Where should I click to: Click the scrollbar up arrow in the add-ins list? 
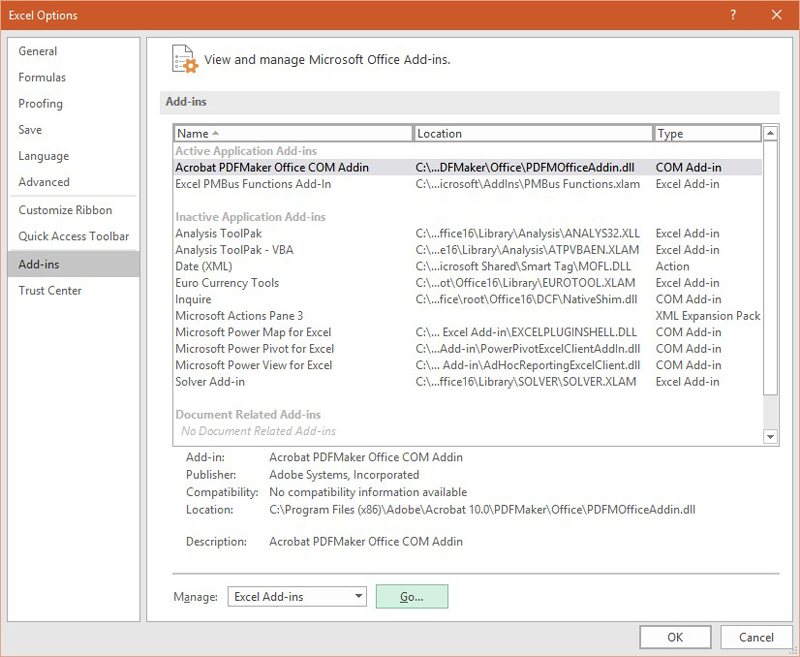click(x=770, y=133)
